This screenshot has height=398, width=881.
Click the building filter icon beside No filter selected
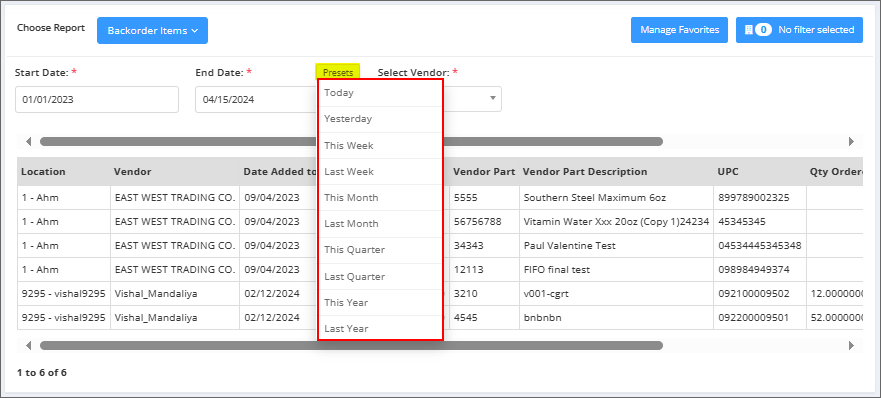pyautogui.click(x=748, y=30)
